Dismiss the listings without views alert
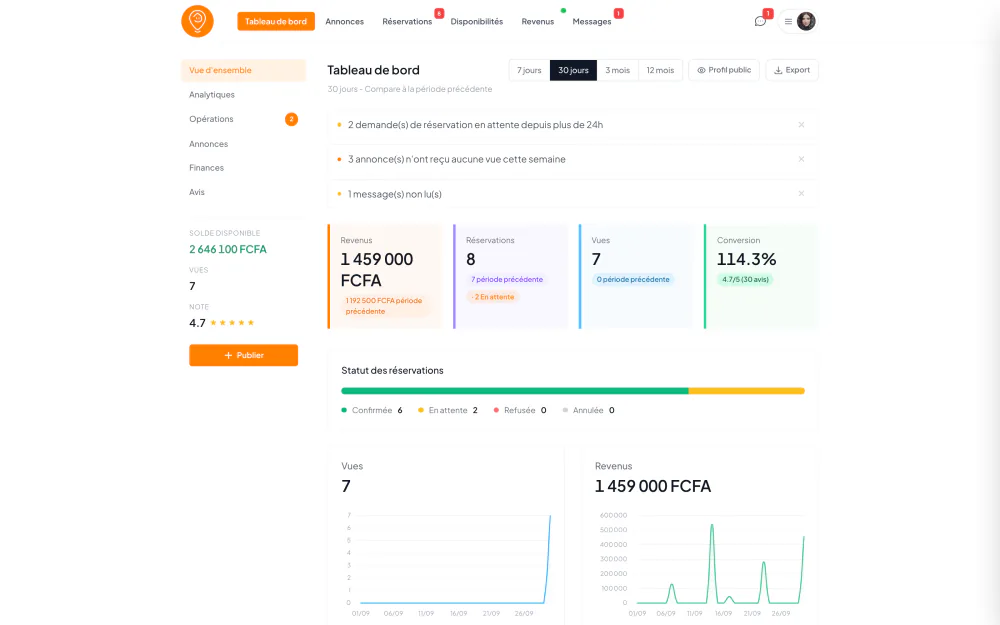The image size is (1000, 625). [x=801, y=159]
